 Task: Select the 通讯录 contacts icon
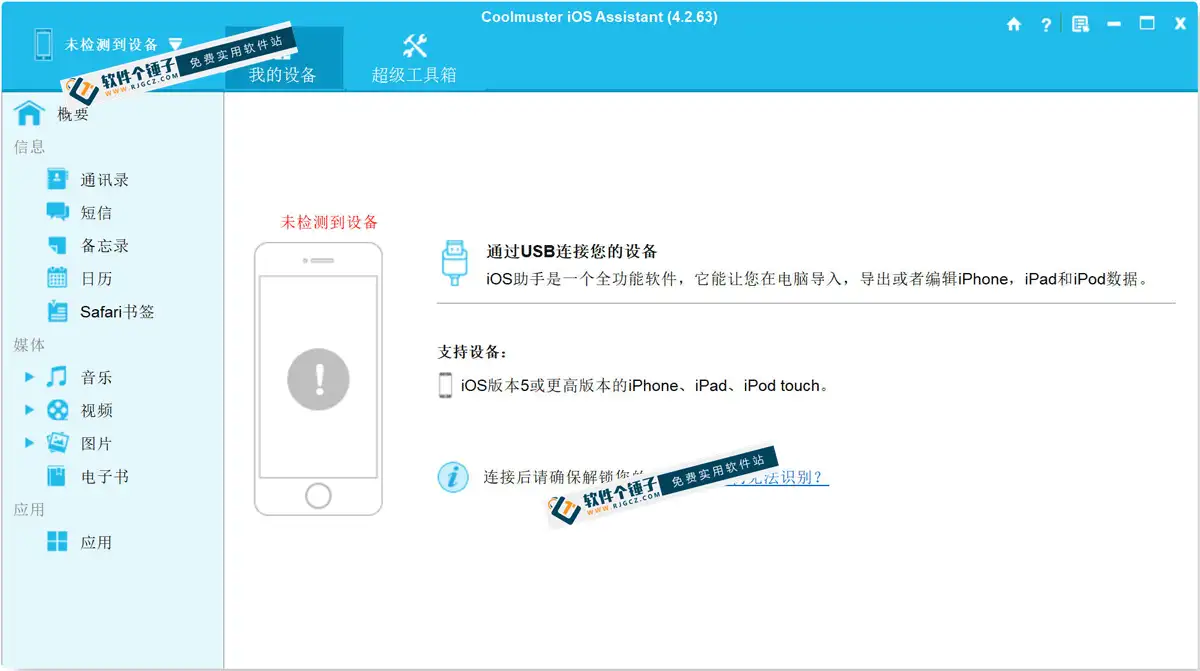pos(57,180)
